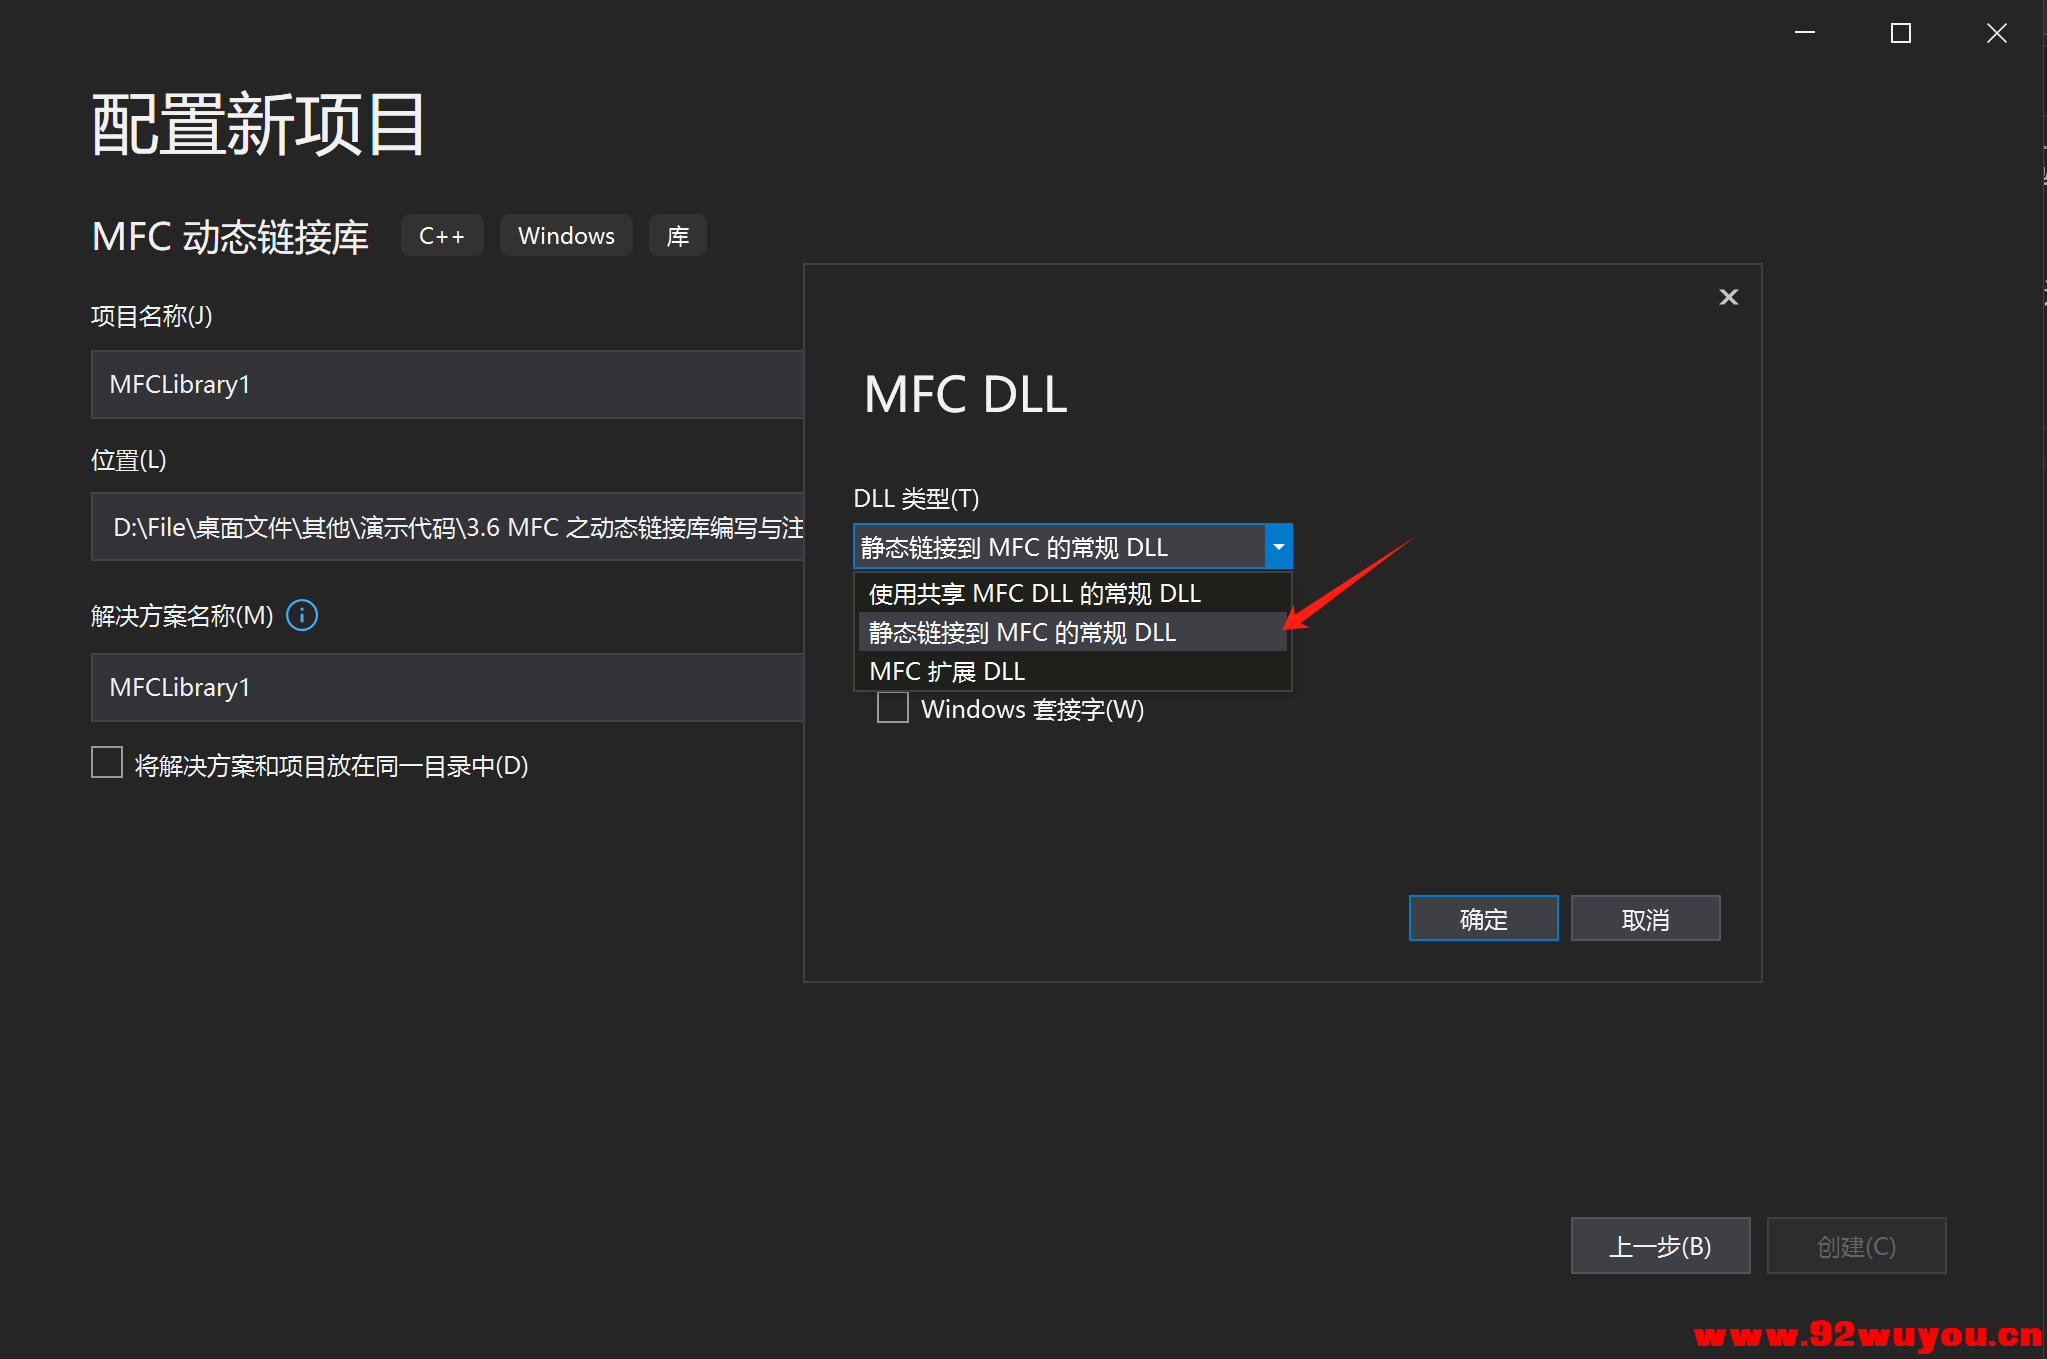Click the C++ tag badge
Viewport: 2047px width, 1359px height.
pyautogui.click(x=441, y=235)
